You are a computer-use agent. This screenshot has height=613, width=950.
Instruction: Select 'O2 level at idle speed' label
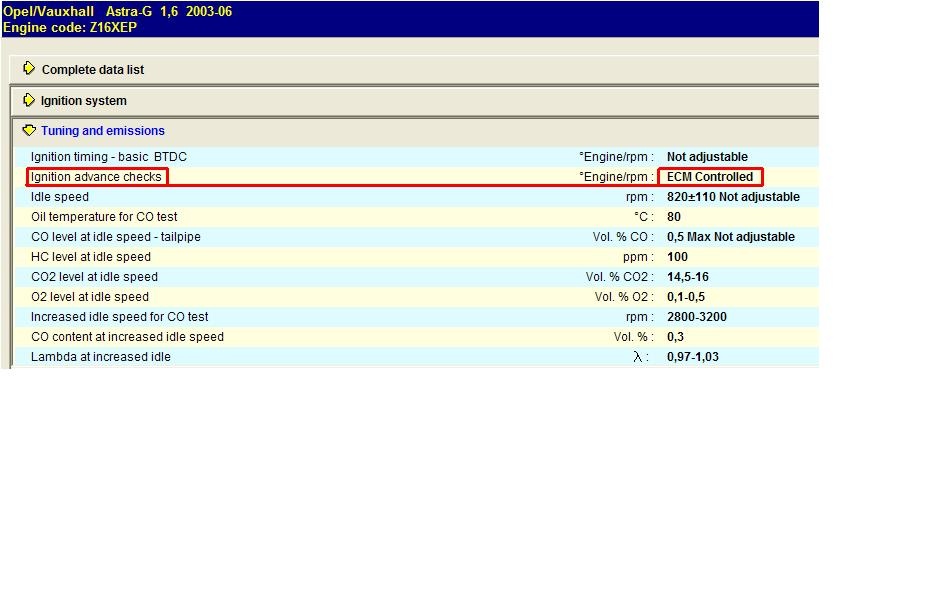(90, 297)
